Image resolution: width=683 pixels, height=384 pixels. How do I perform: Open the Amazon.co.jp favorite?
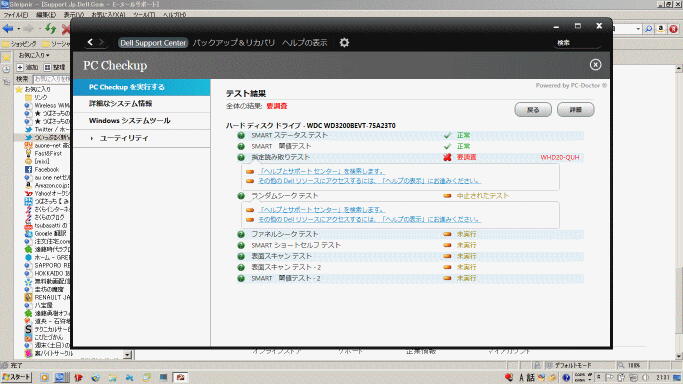pos(47,185)
